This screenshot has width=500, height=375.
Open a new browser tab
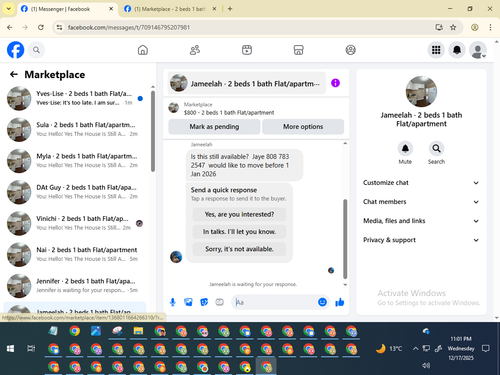(230, 9)
